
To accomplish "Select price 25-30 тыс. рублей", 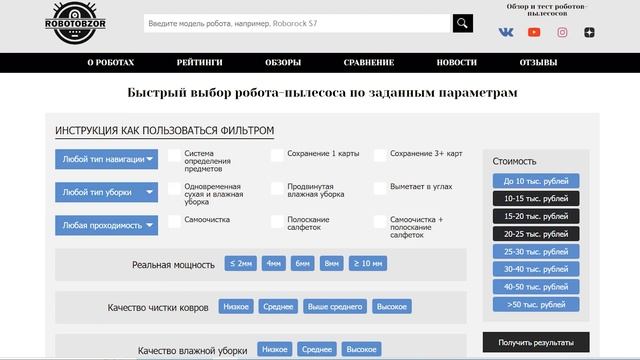I will (536, 251).
